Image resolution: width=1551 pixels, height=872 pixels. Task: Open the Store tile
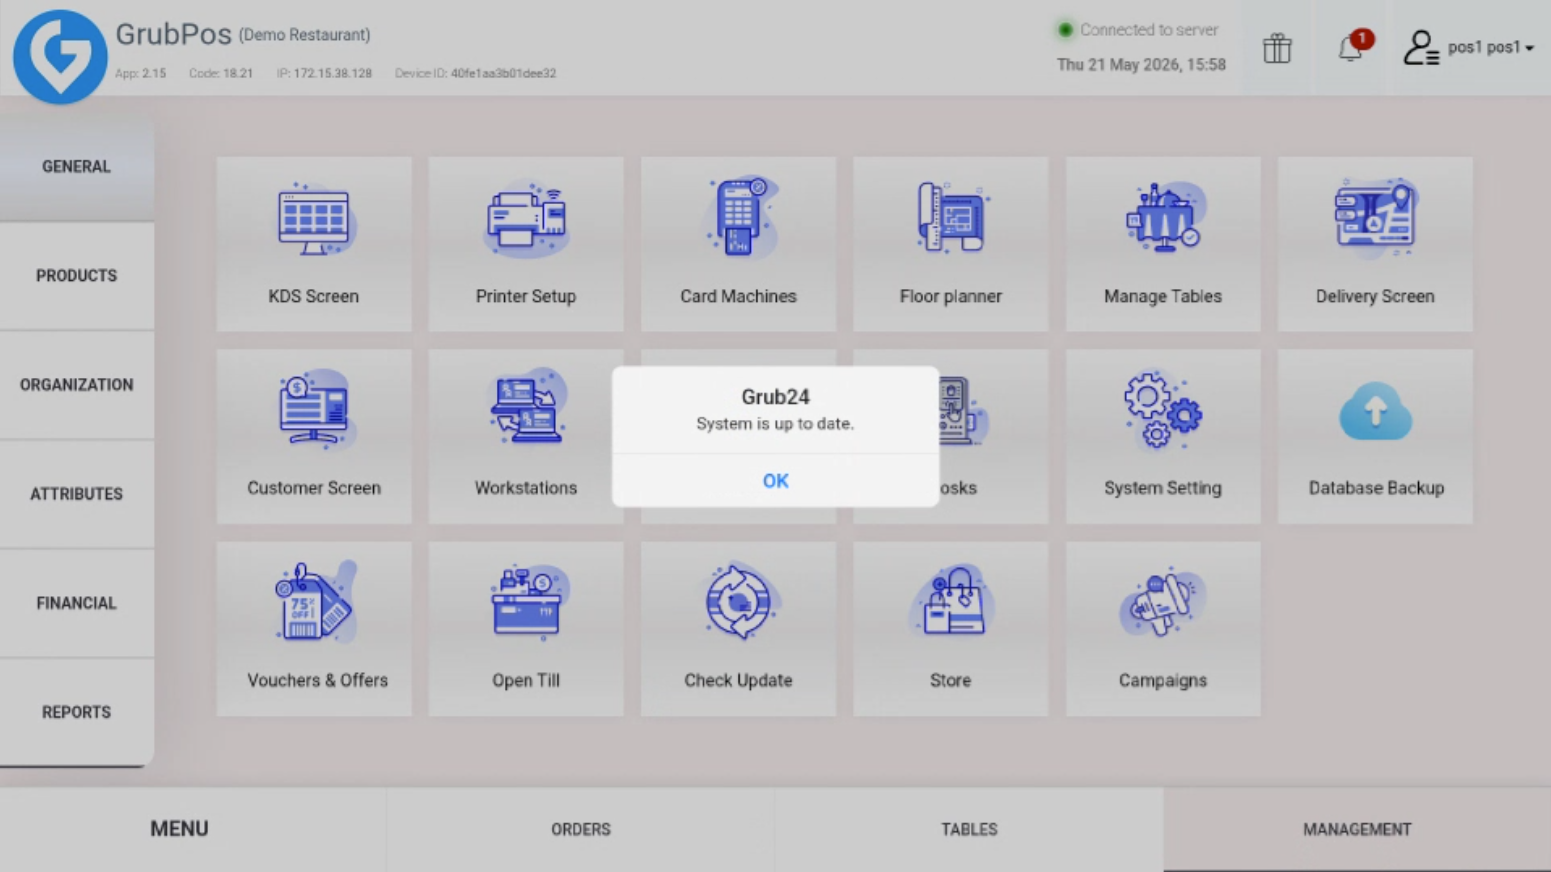(950, 629)
